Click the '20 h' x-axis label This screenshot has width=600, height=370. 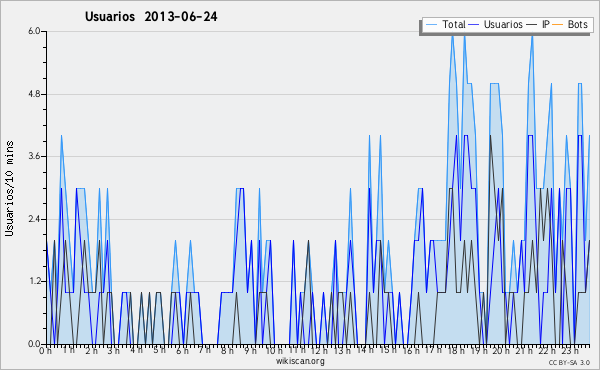tap(501, 350)
